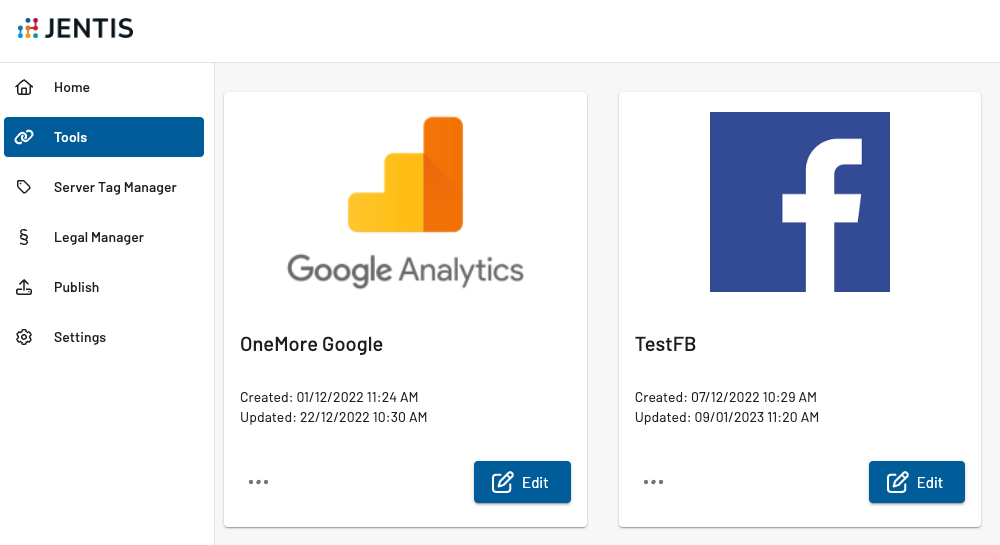Open three-dots menu on TestFB card
The image size is (1000, 545).
coord(653,482)
